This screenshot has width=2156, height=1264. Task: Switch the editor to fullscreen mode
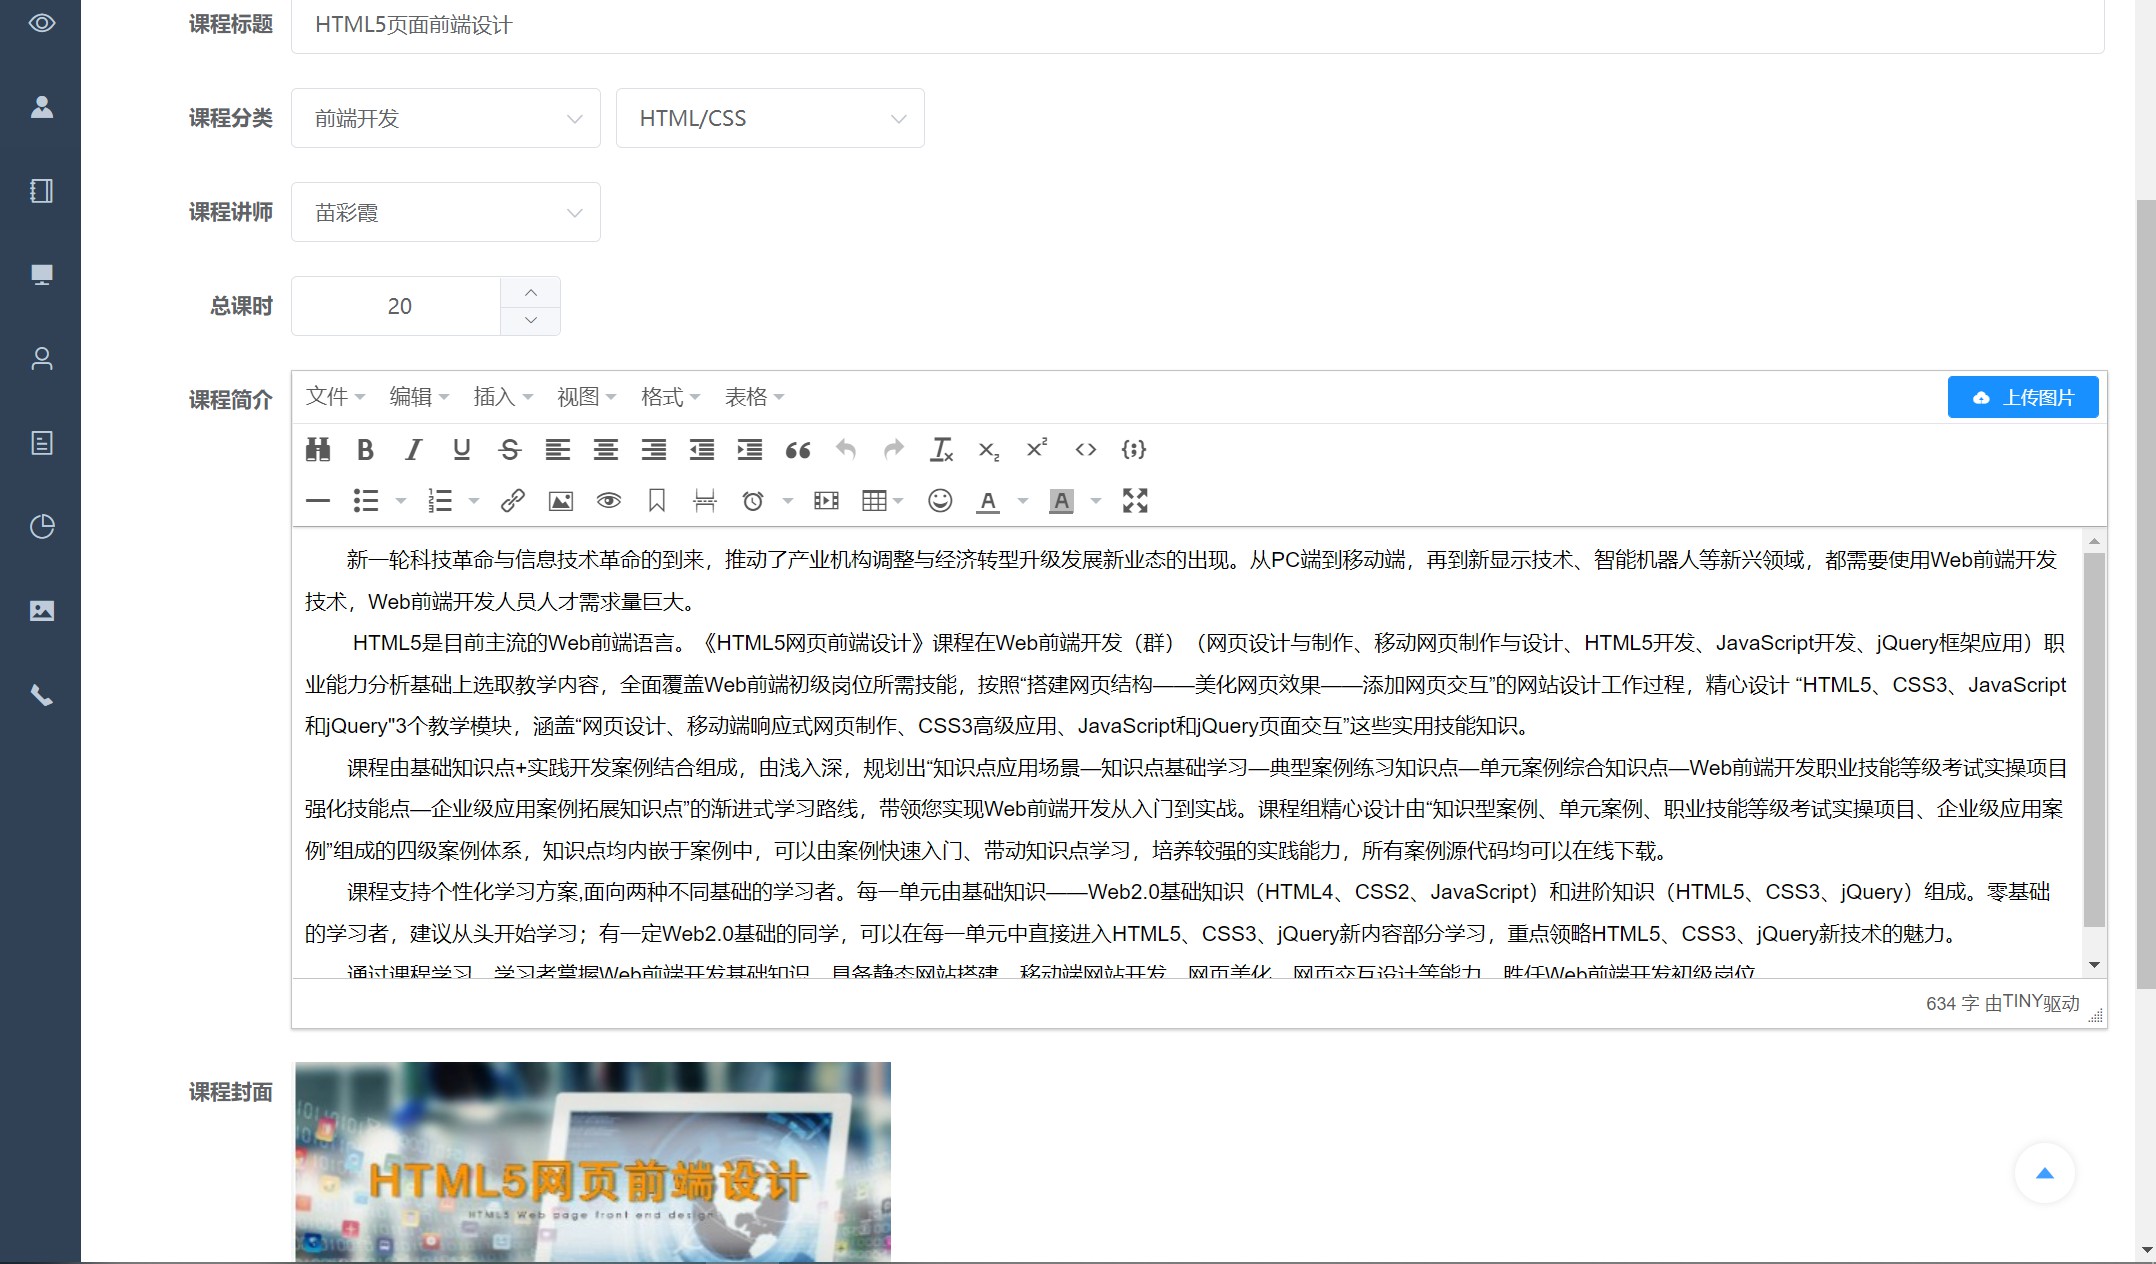coord(1135,501)
